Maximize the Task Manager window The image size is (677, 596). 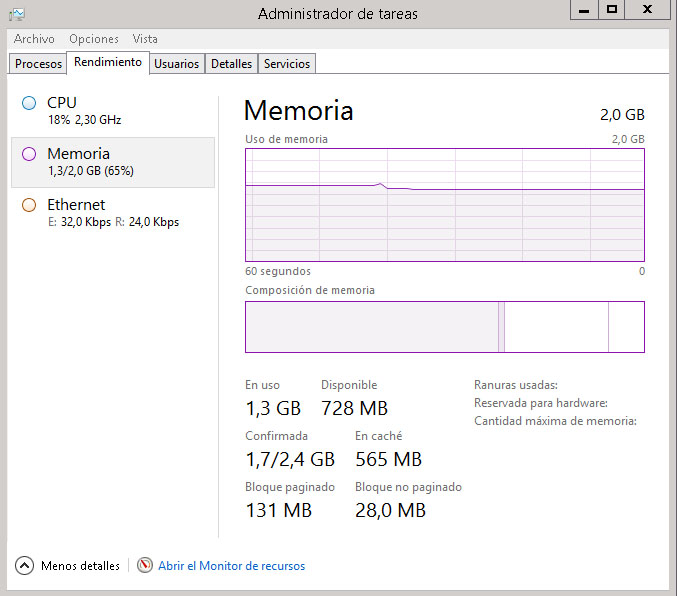tap(612, 9)
